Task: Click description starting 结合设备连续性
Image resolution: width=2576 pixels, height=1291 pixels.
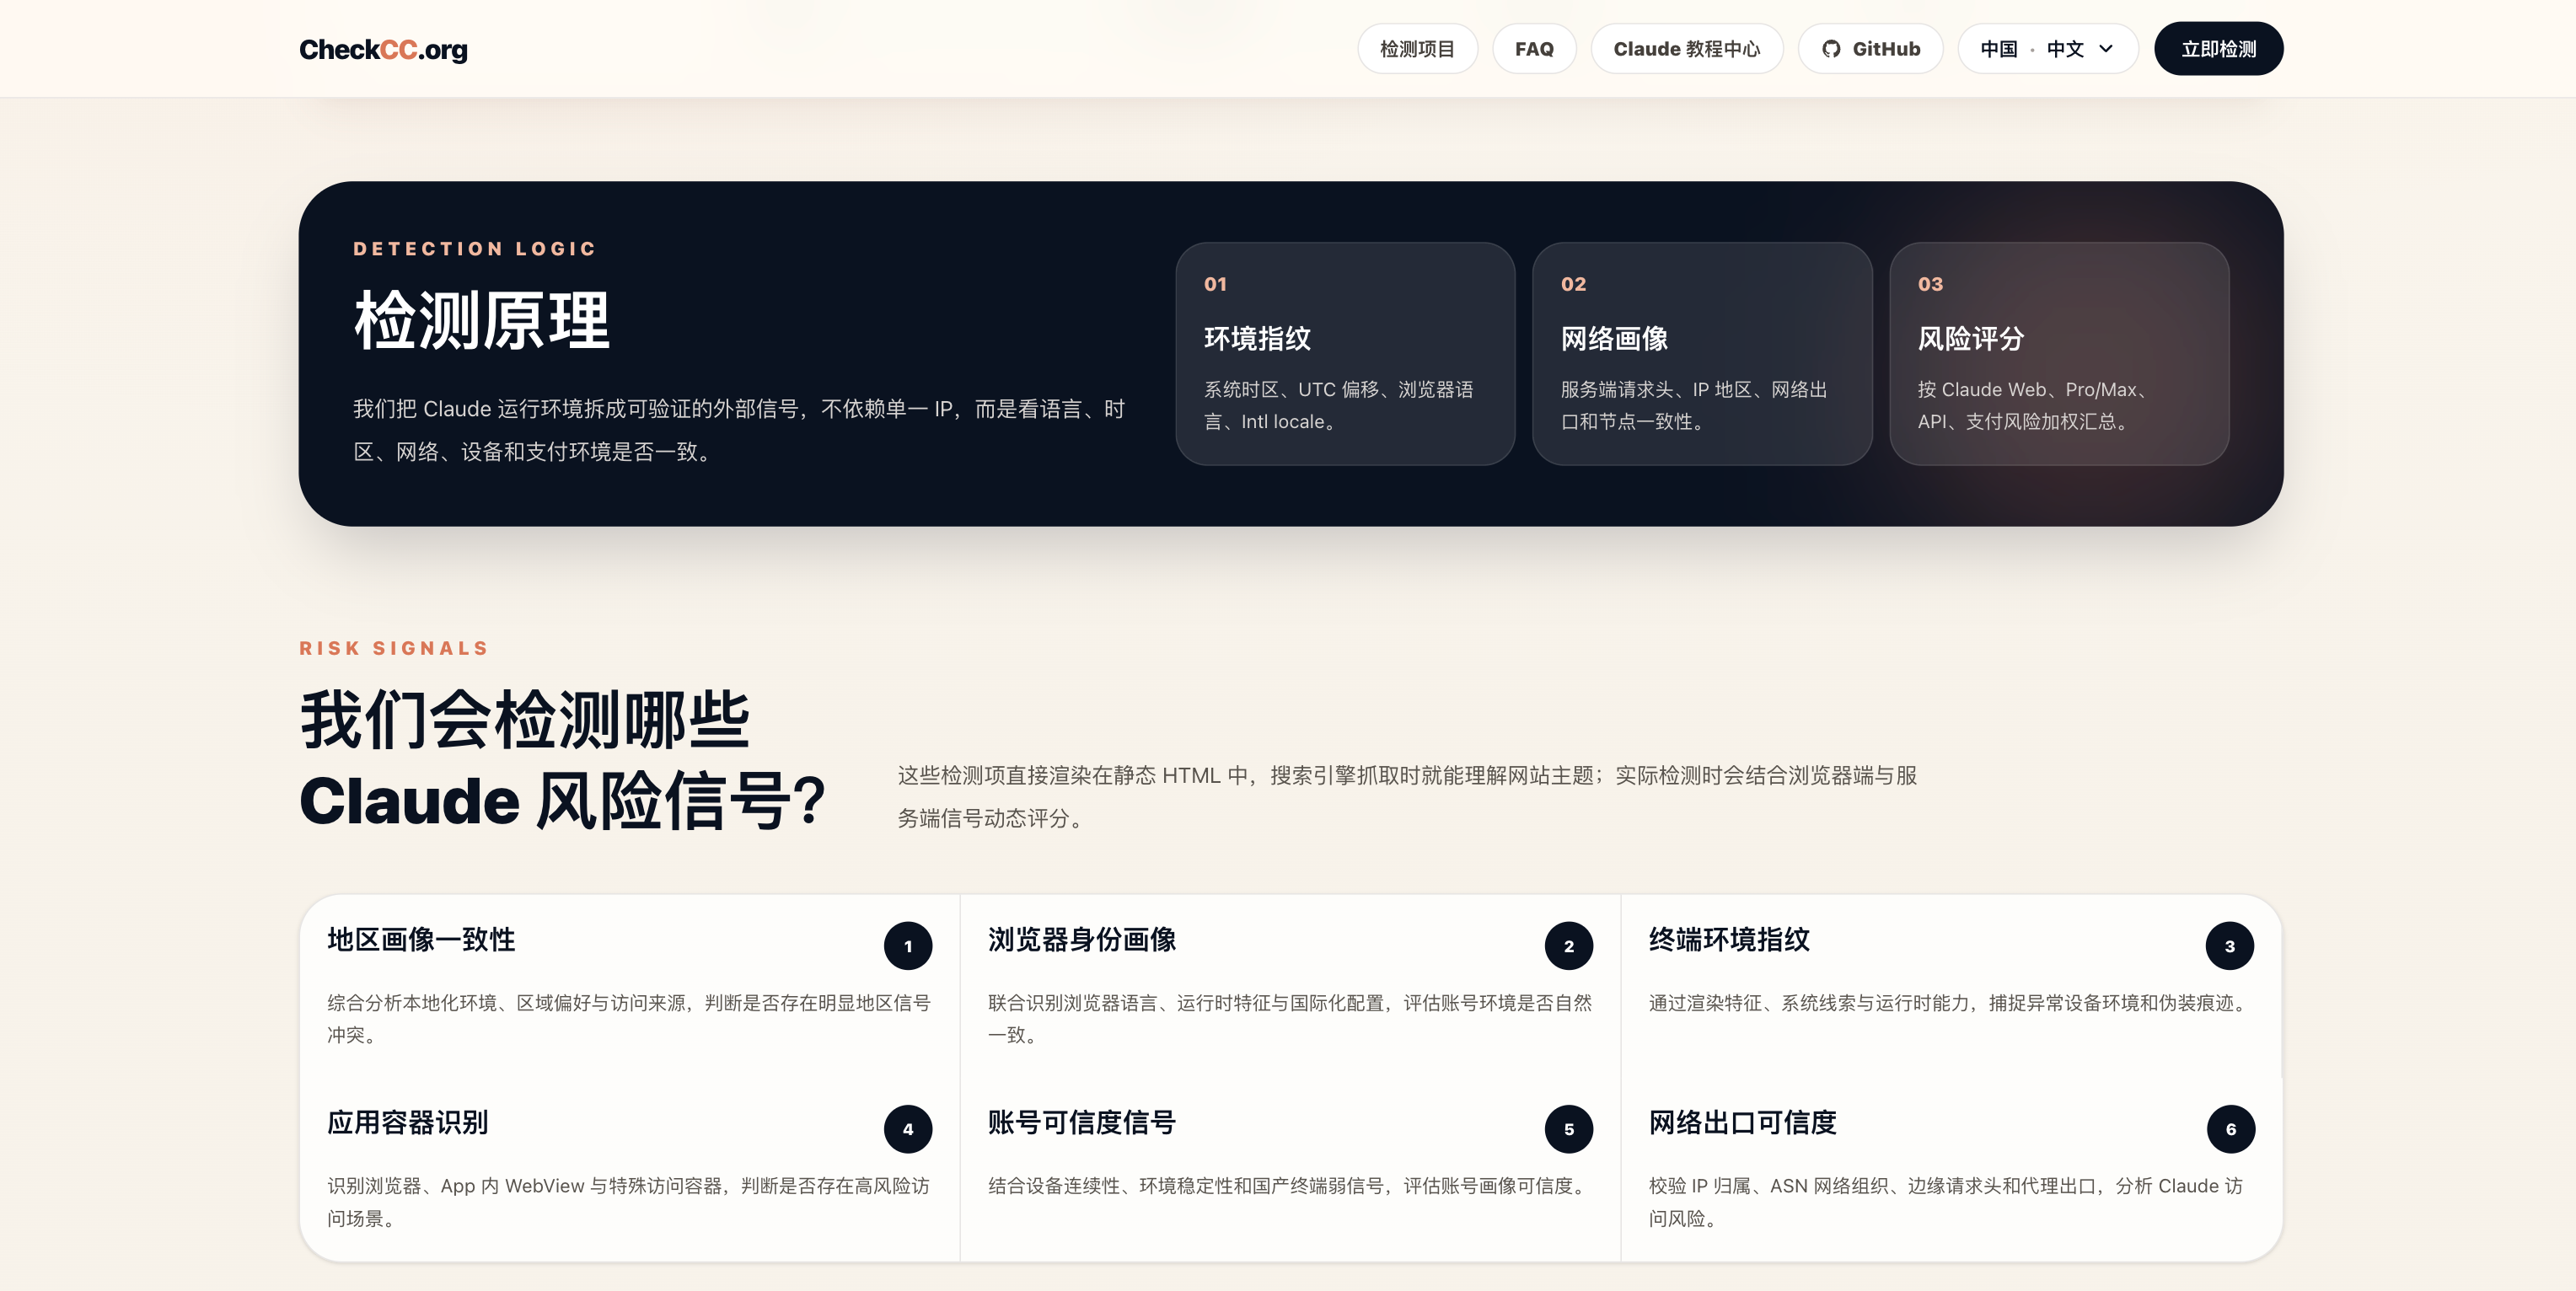Action: (1290, 1185)
